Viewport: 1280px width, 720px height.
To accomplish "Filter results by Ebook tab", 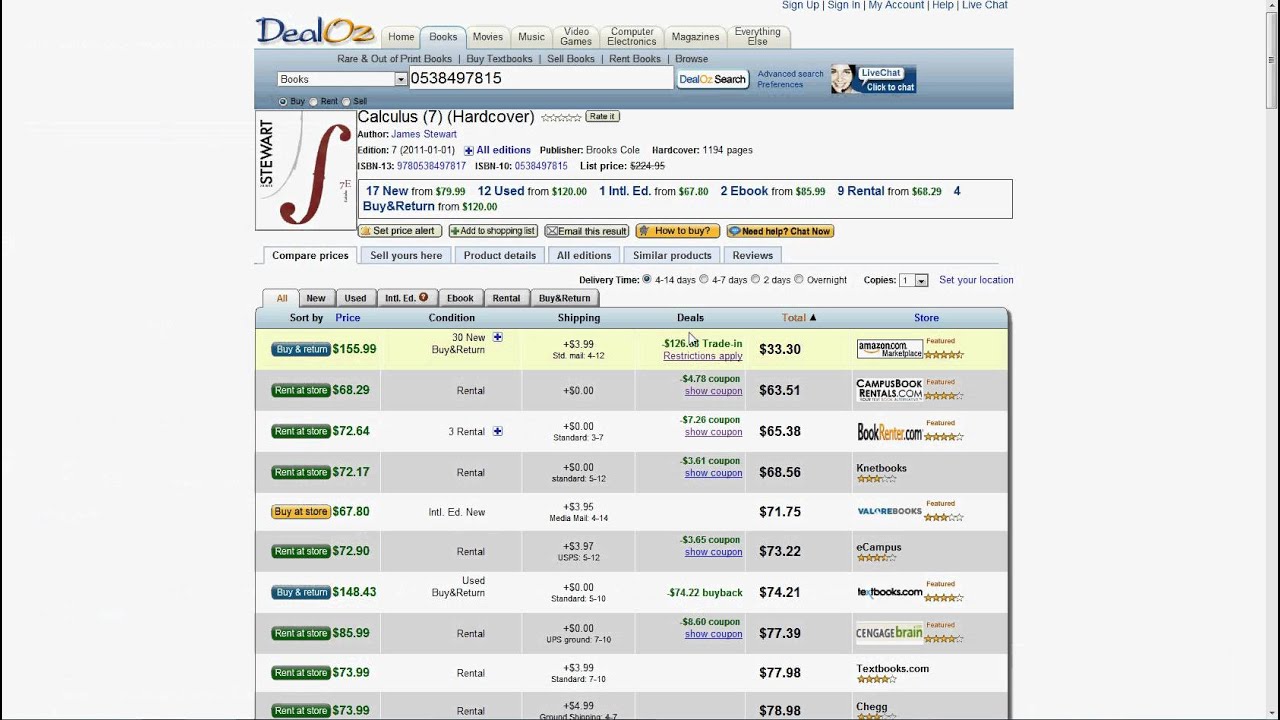I will (x=460, y=298).
